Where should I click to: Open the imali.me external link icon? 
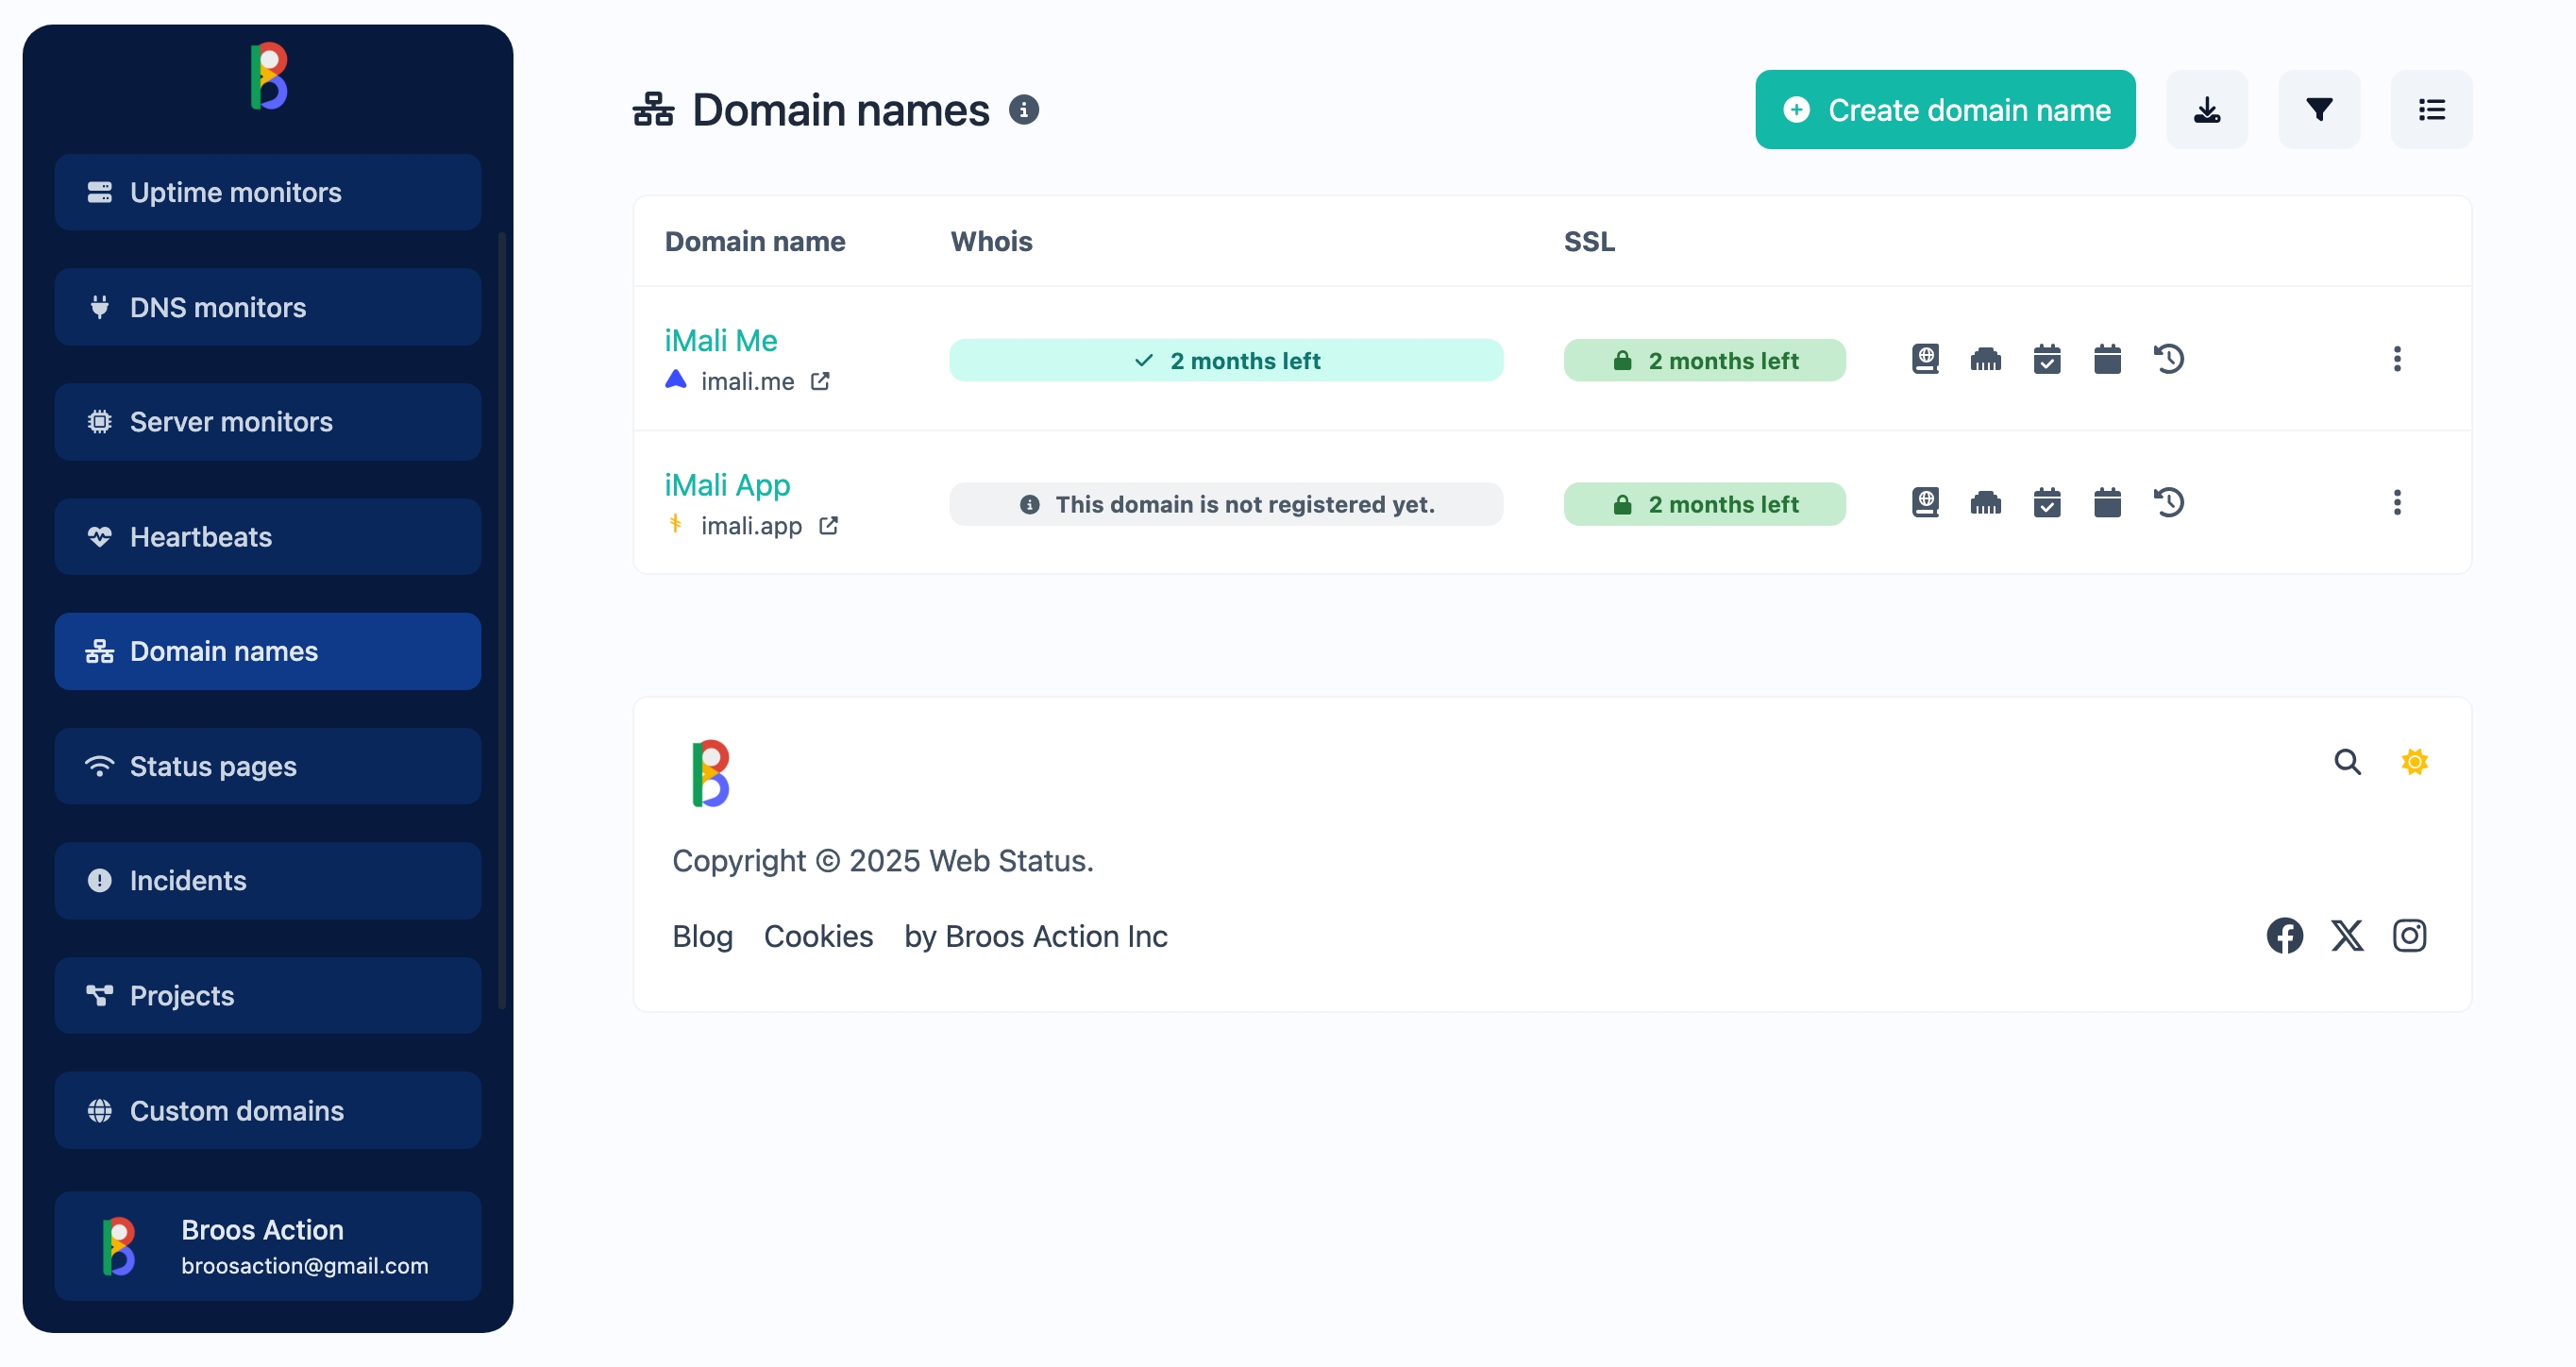pyautogui.click(x=820, y=381)
